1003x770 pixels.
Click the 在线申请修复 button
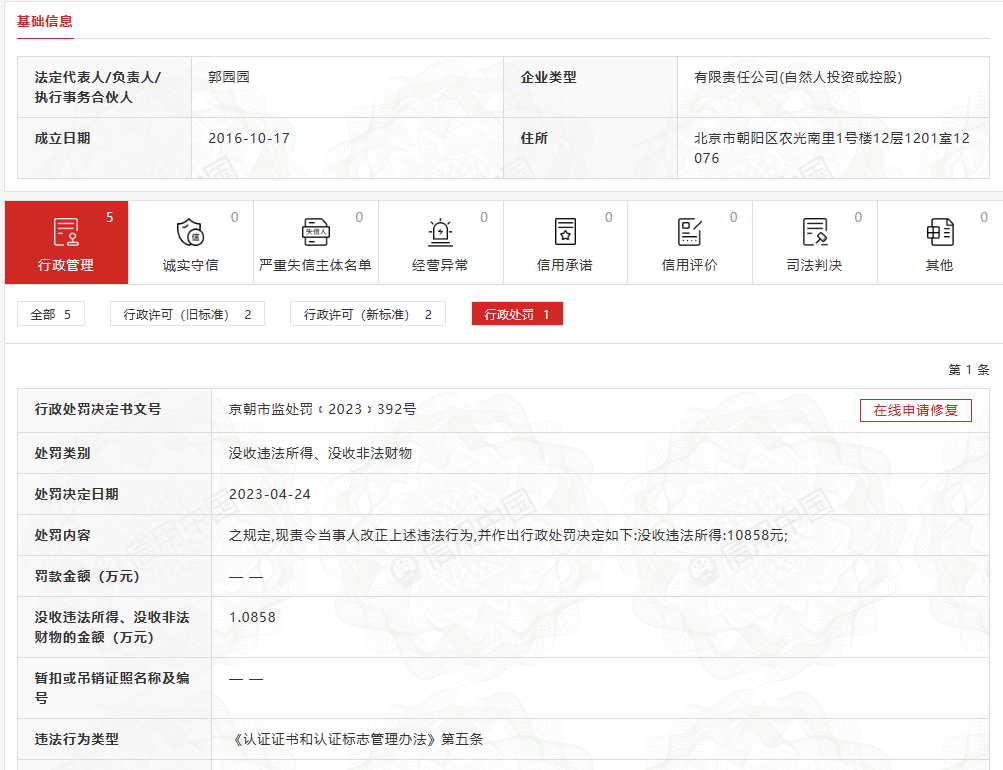click(915, 411)
